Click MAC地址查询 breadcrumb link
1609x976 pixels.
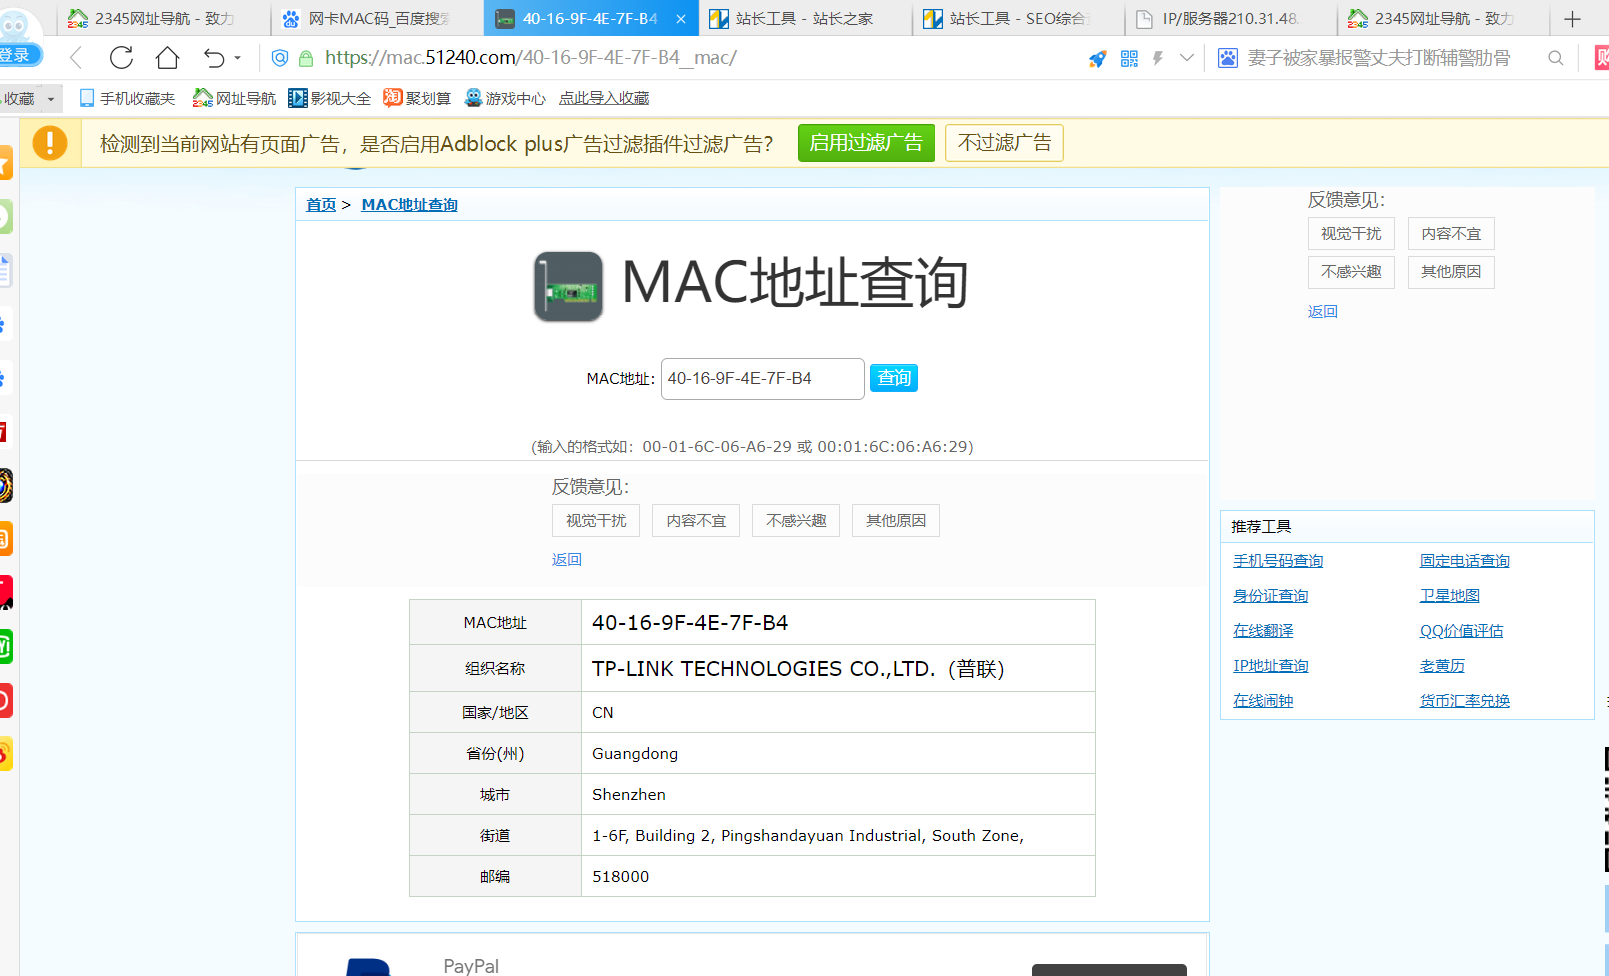coord(409,205)
